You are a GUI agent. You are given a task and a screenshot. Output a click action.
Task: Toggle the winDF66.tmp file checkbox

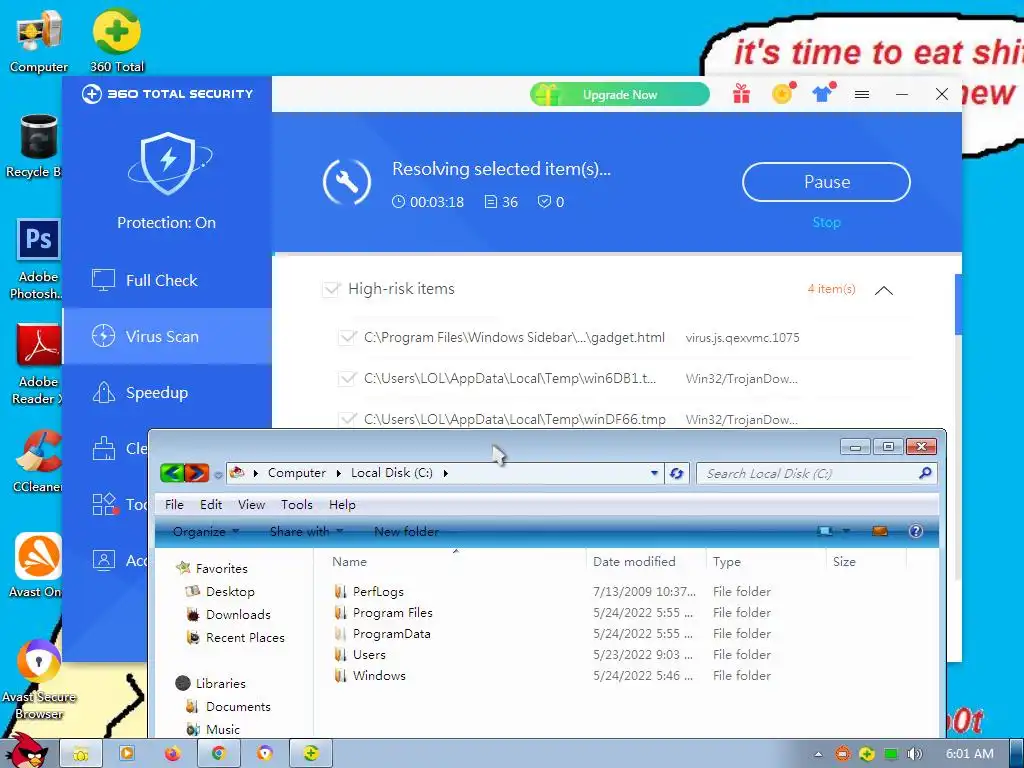click(347, 419)
